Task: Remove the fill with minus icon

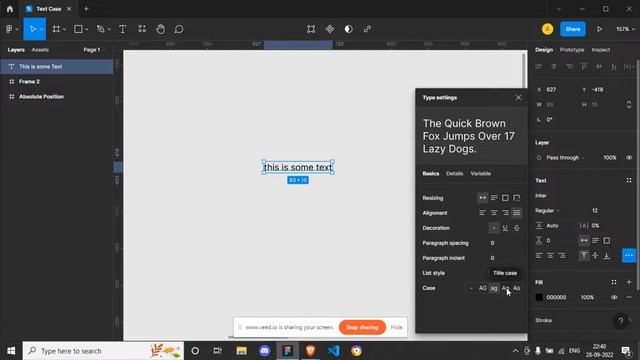Action: click(629, 298)
